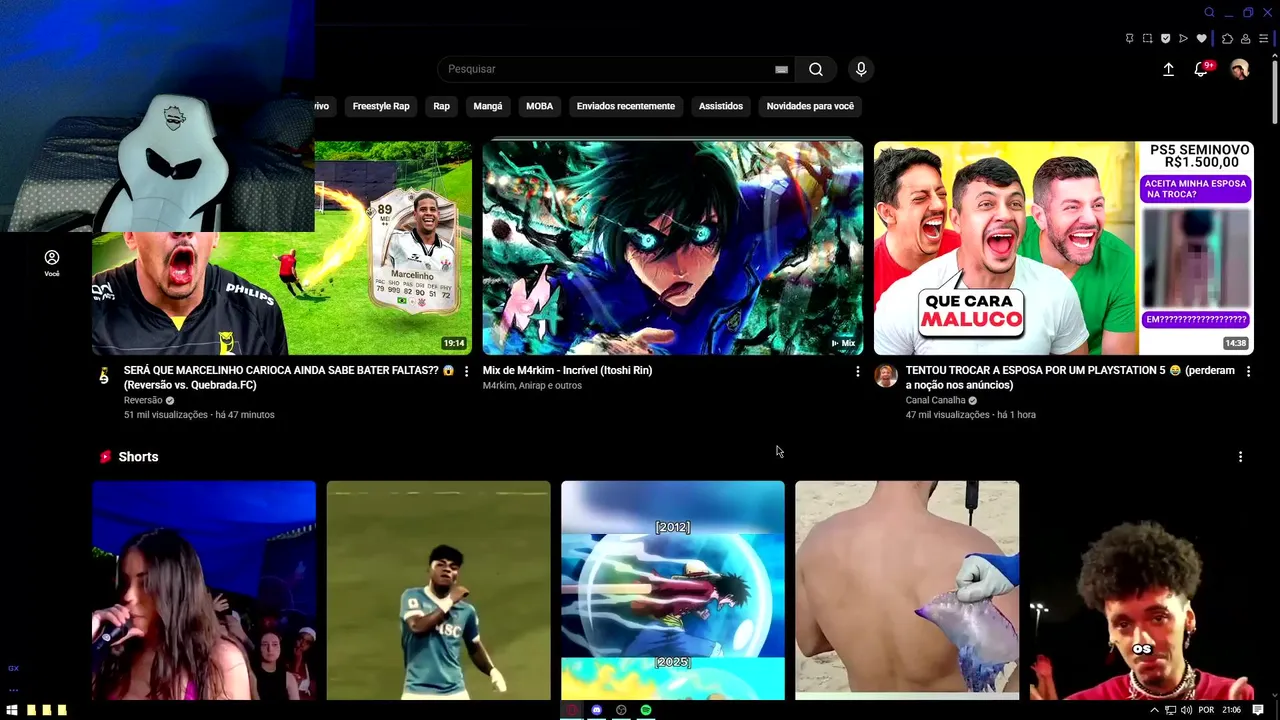Select the Assistidos filter chip
Image resolution: width=1280 pixels, height=720 pixels.
coord(721,106)
